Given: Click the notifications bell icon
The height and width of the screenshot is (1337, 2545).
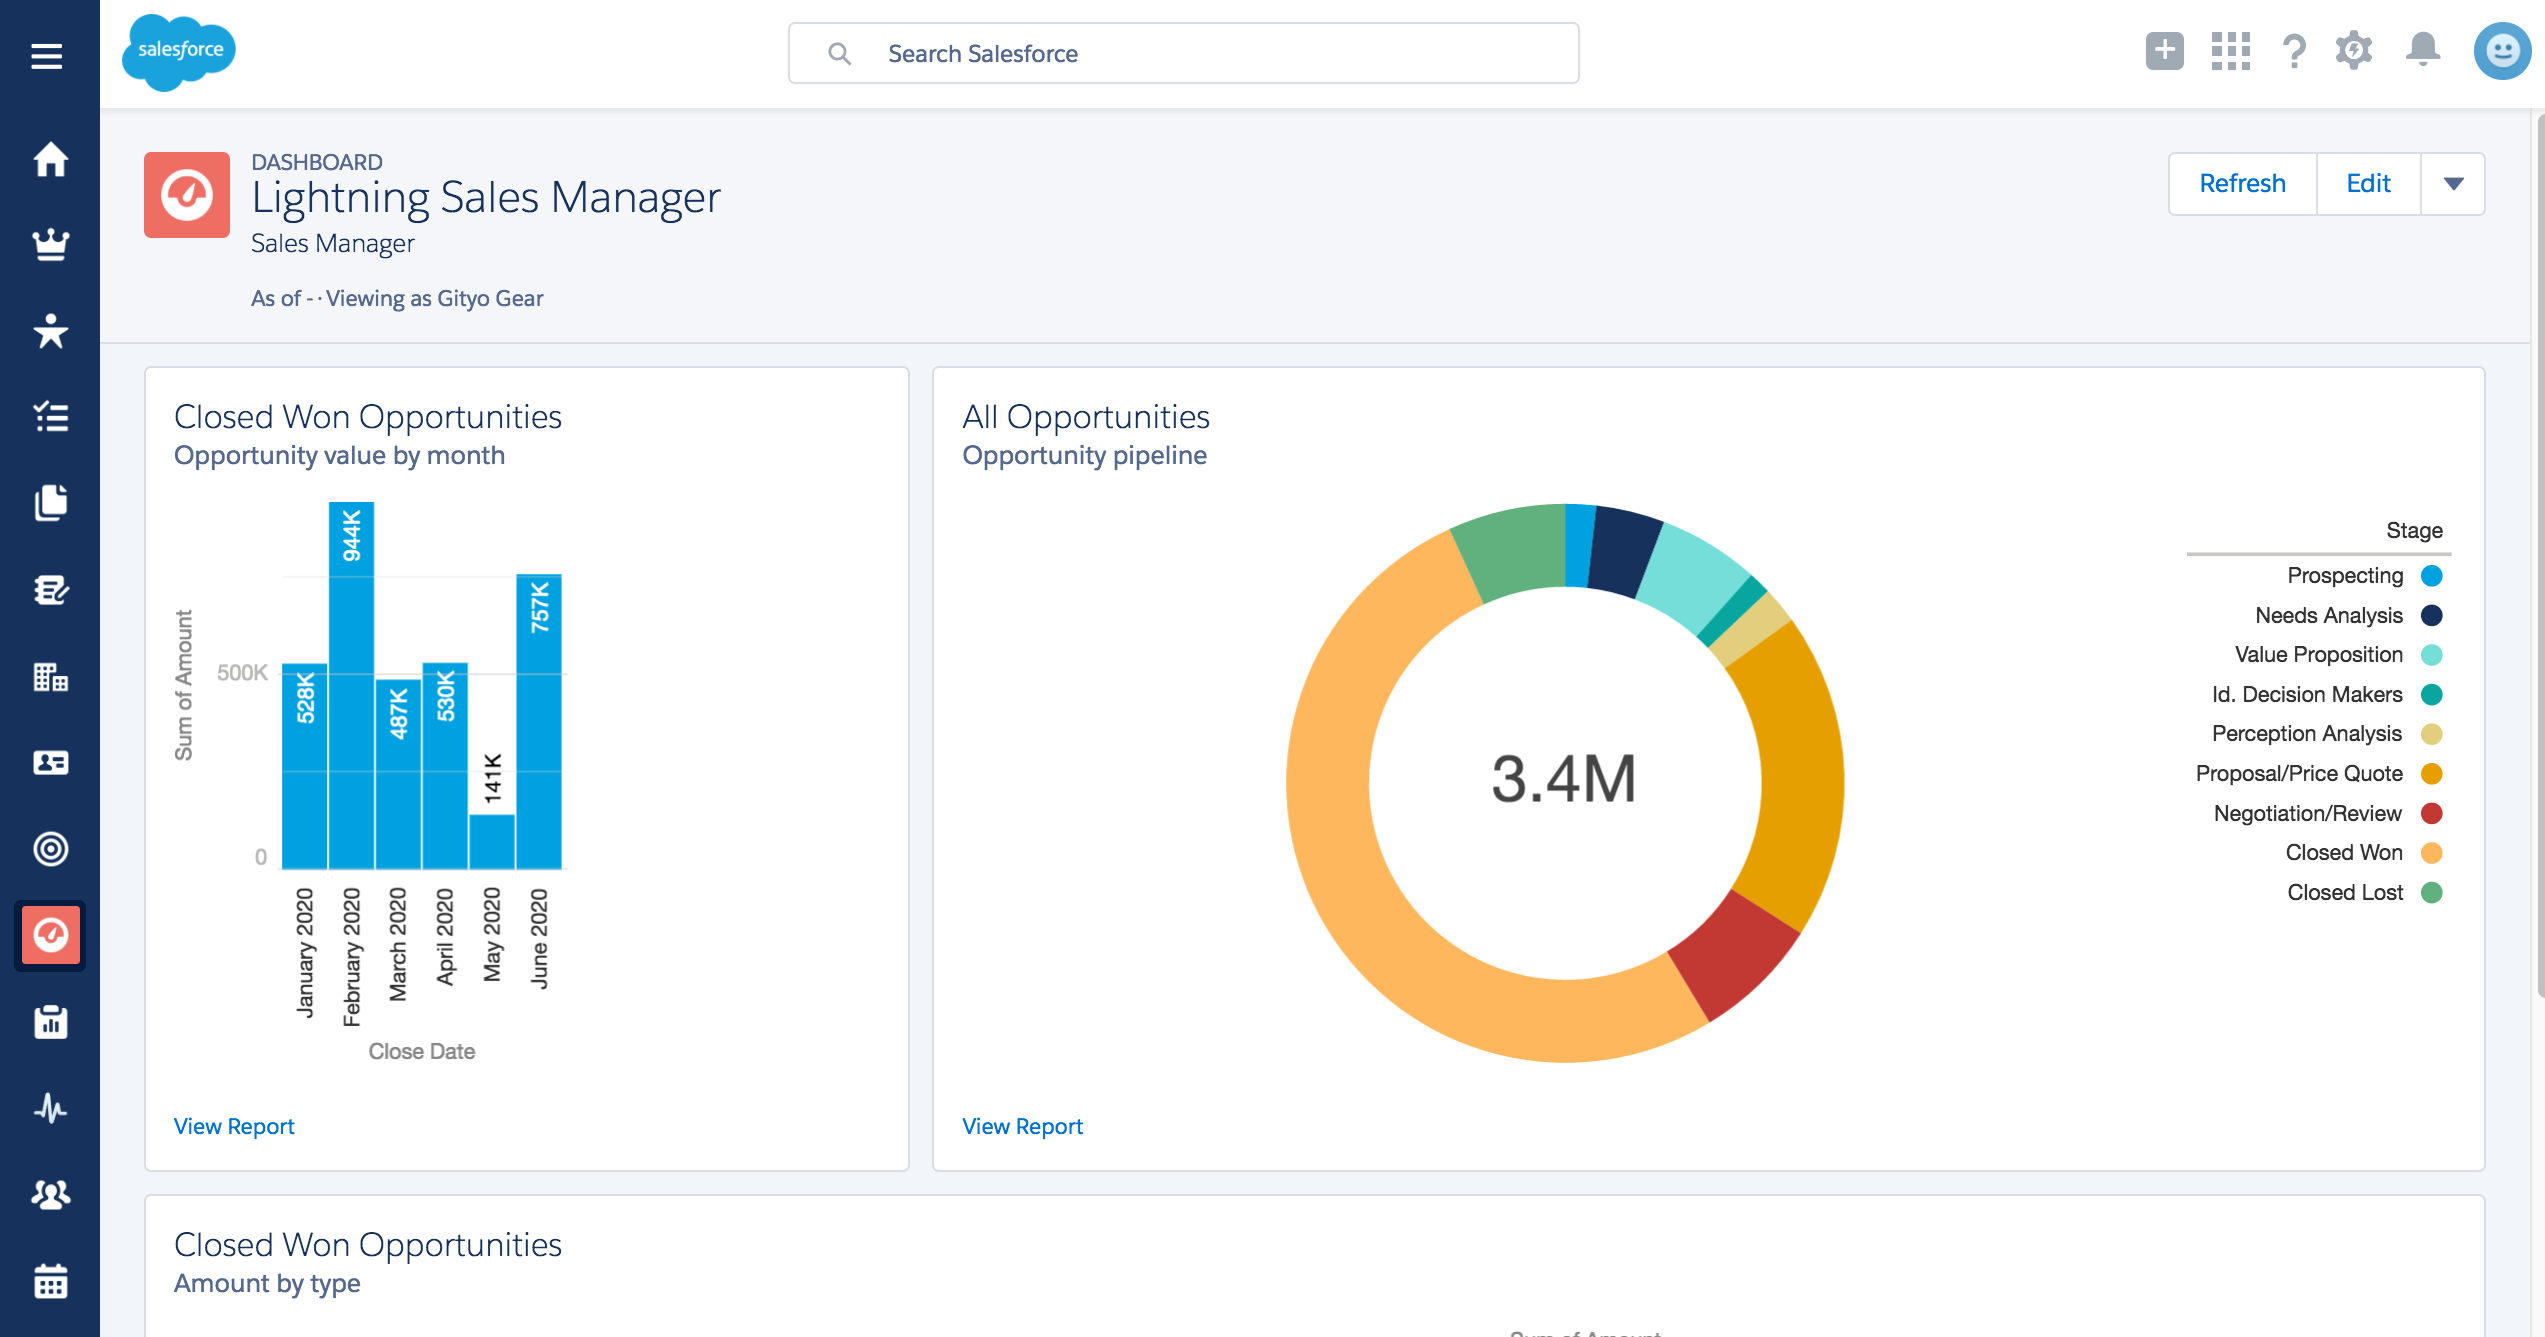Looking at the screenshot, I should (2422, 50).
